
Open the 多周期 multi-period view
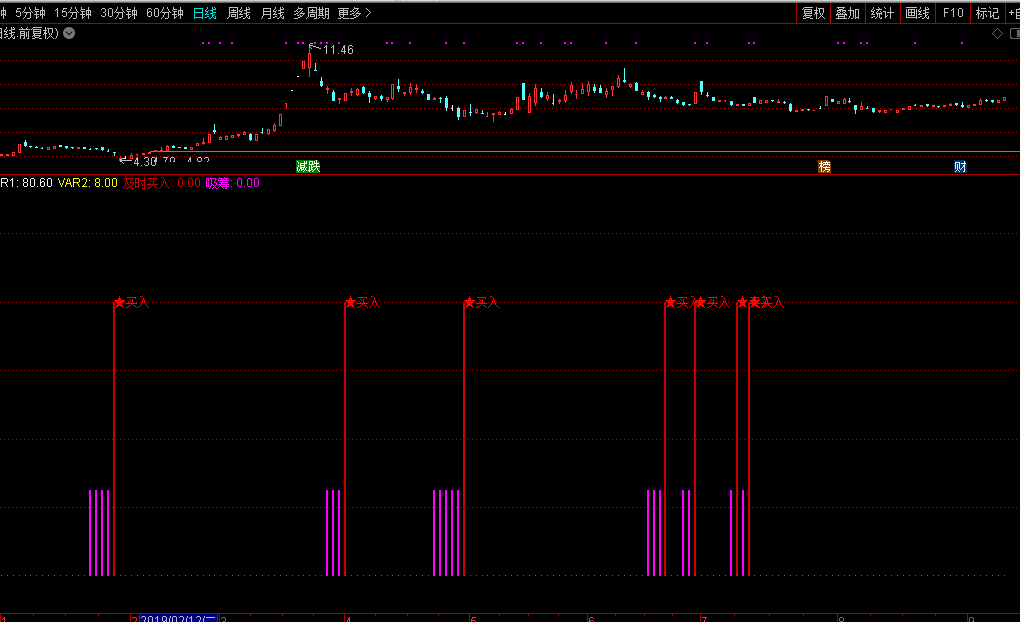coord(312,13)
